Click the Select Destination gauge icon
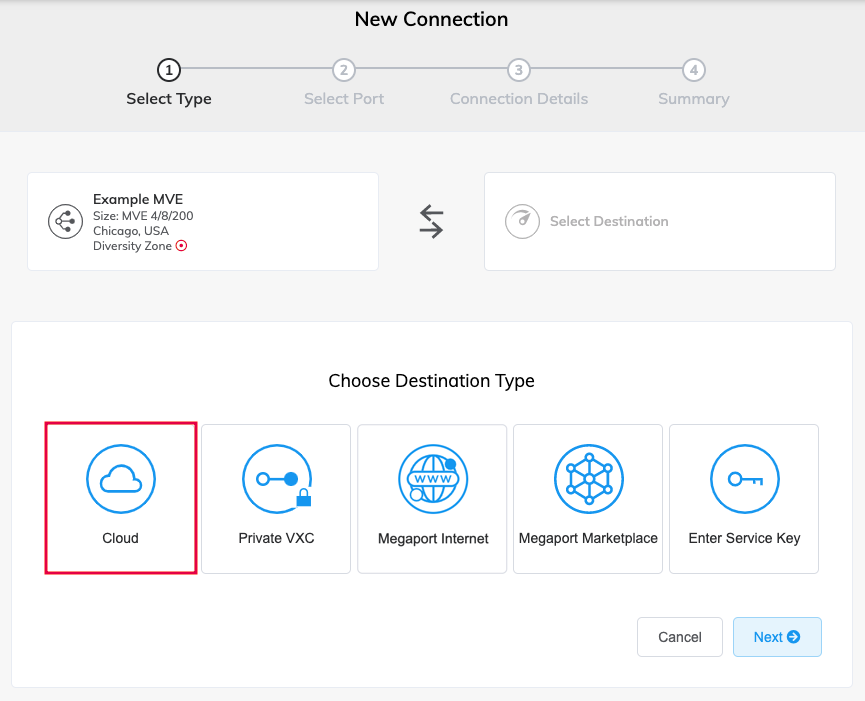 point(522,221)
